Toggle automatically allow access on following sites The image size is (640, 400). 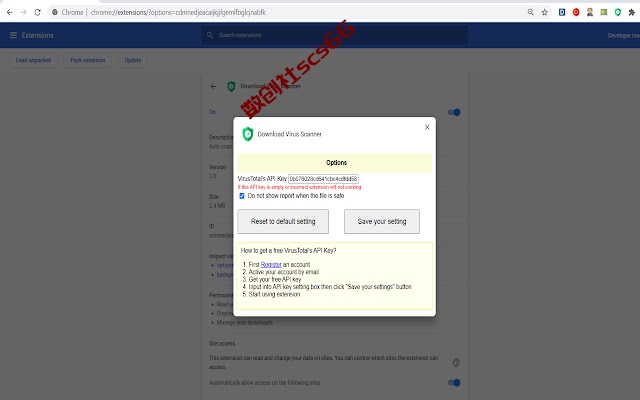(454, 382)
